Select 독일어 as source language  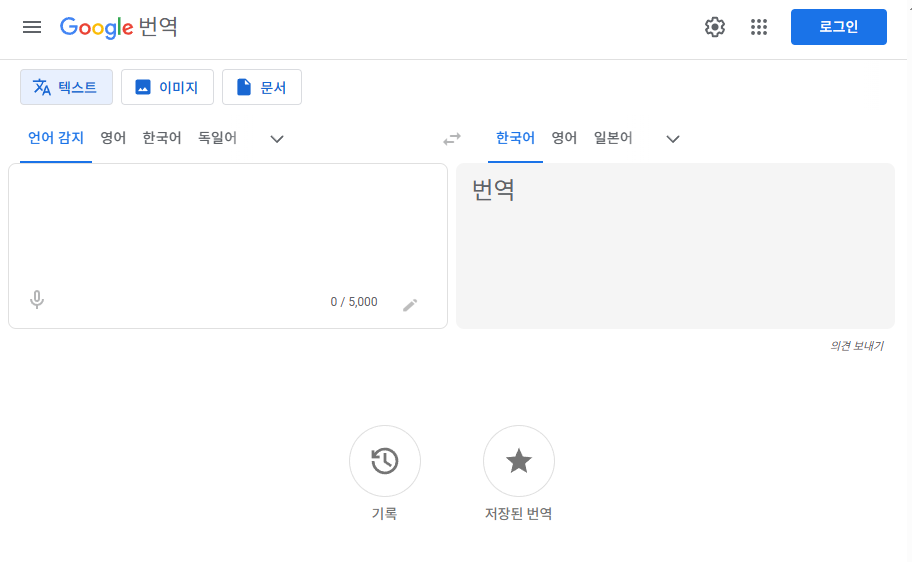pos(218,138)
